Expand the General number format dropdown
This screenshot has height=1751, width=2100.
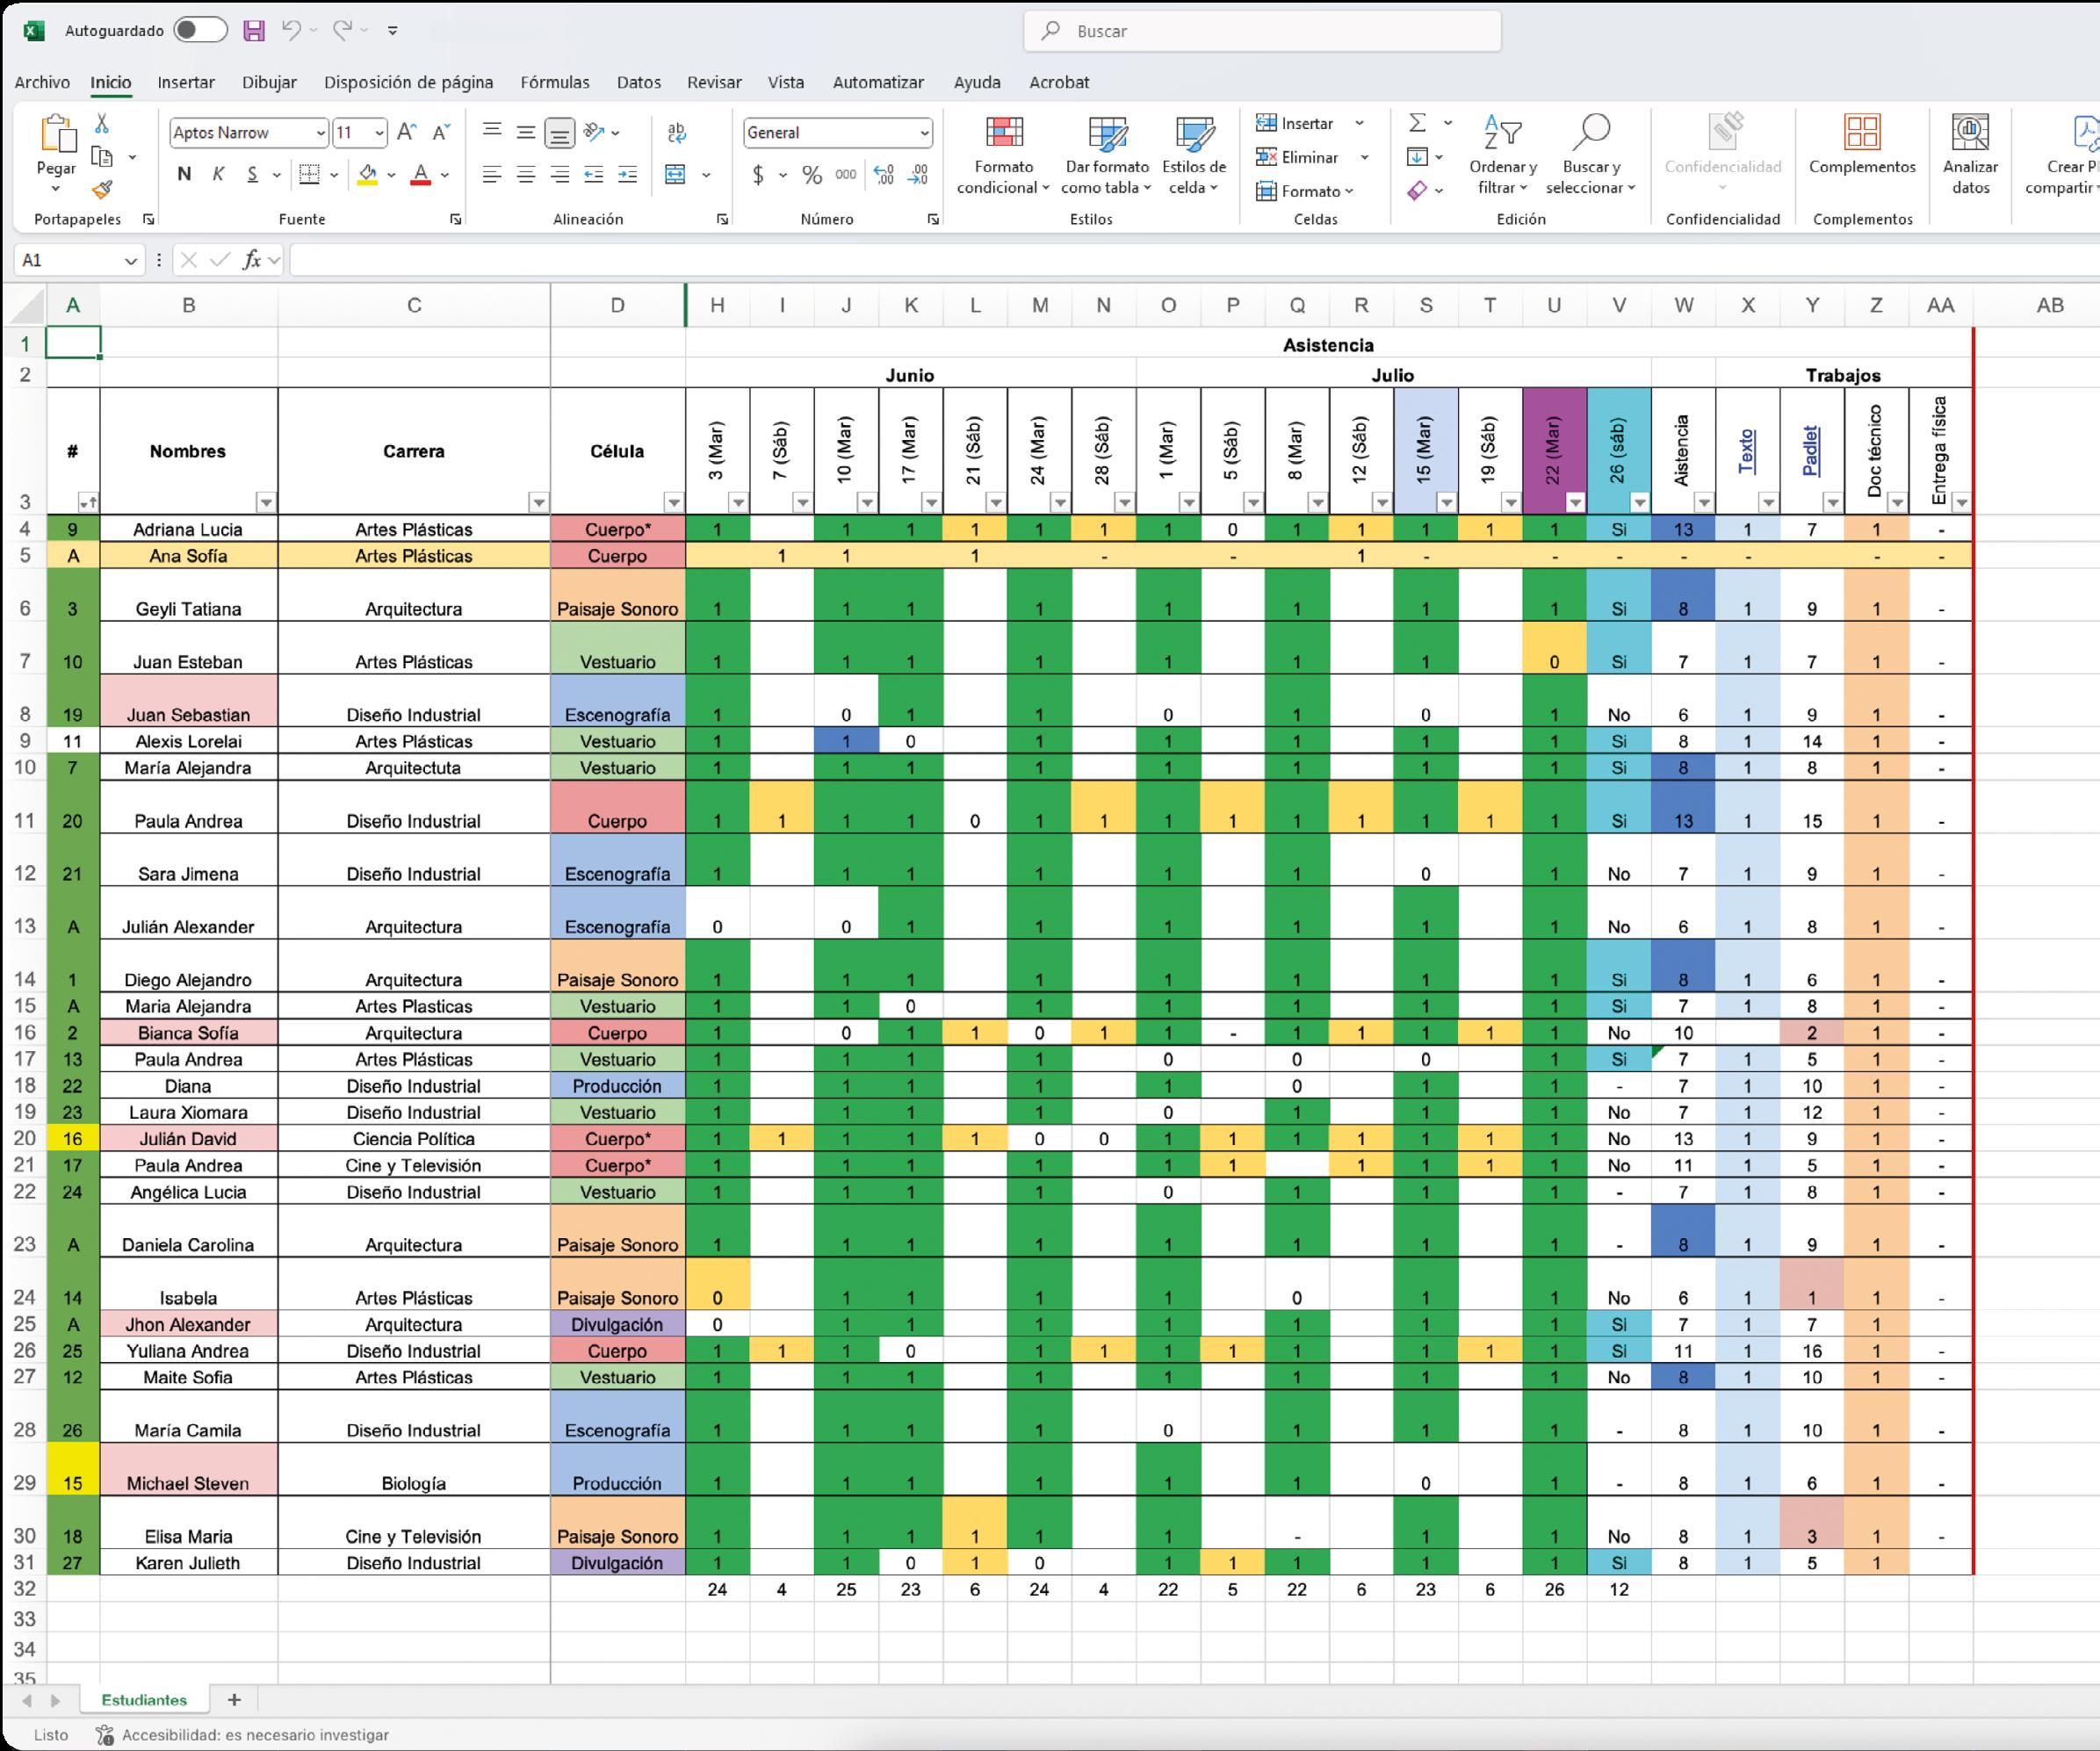(924, 133)
